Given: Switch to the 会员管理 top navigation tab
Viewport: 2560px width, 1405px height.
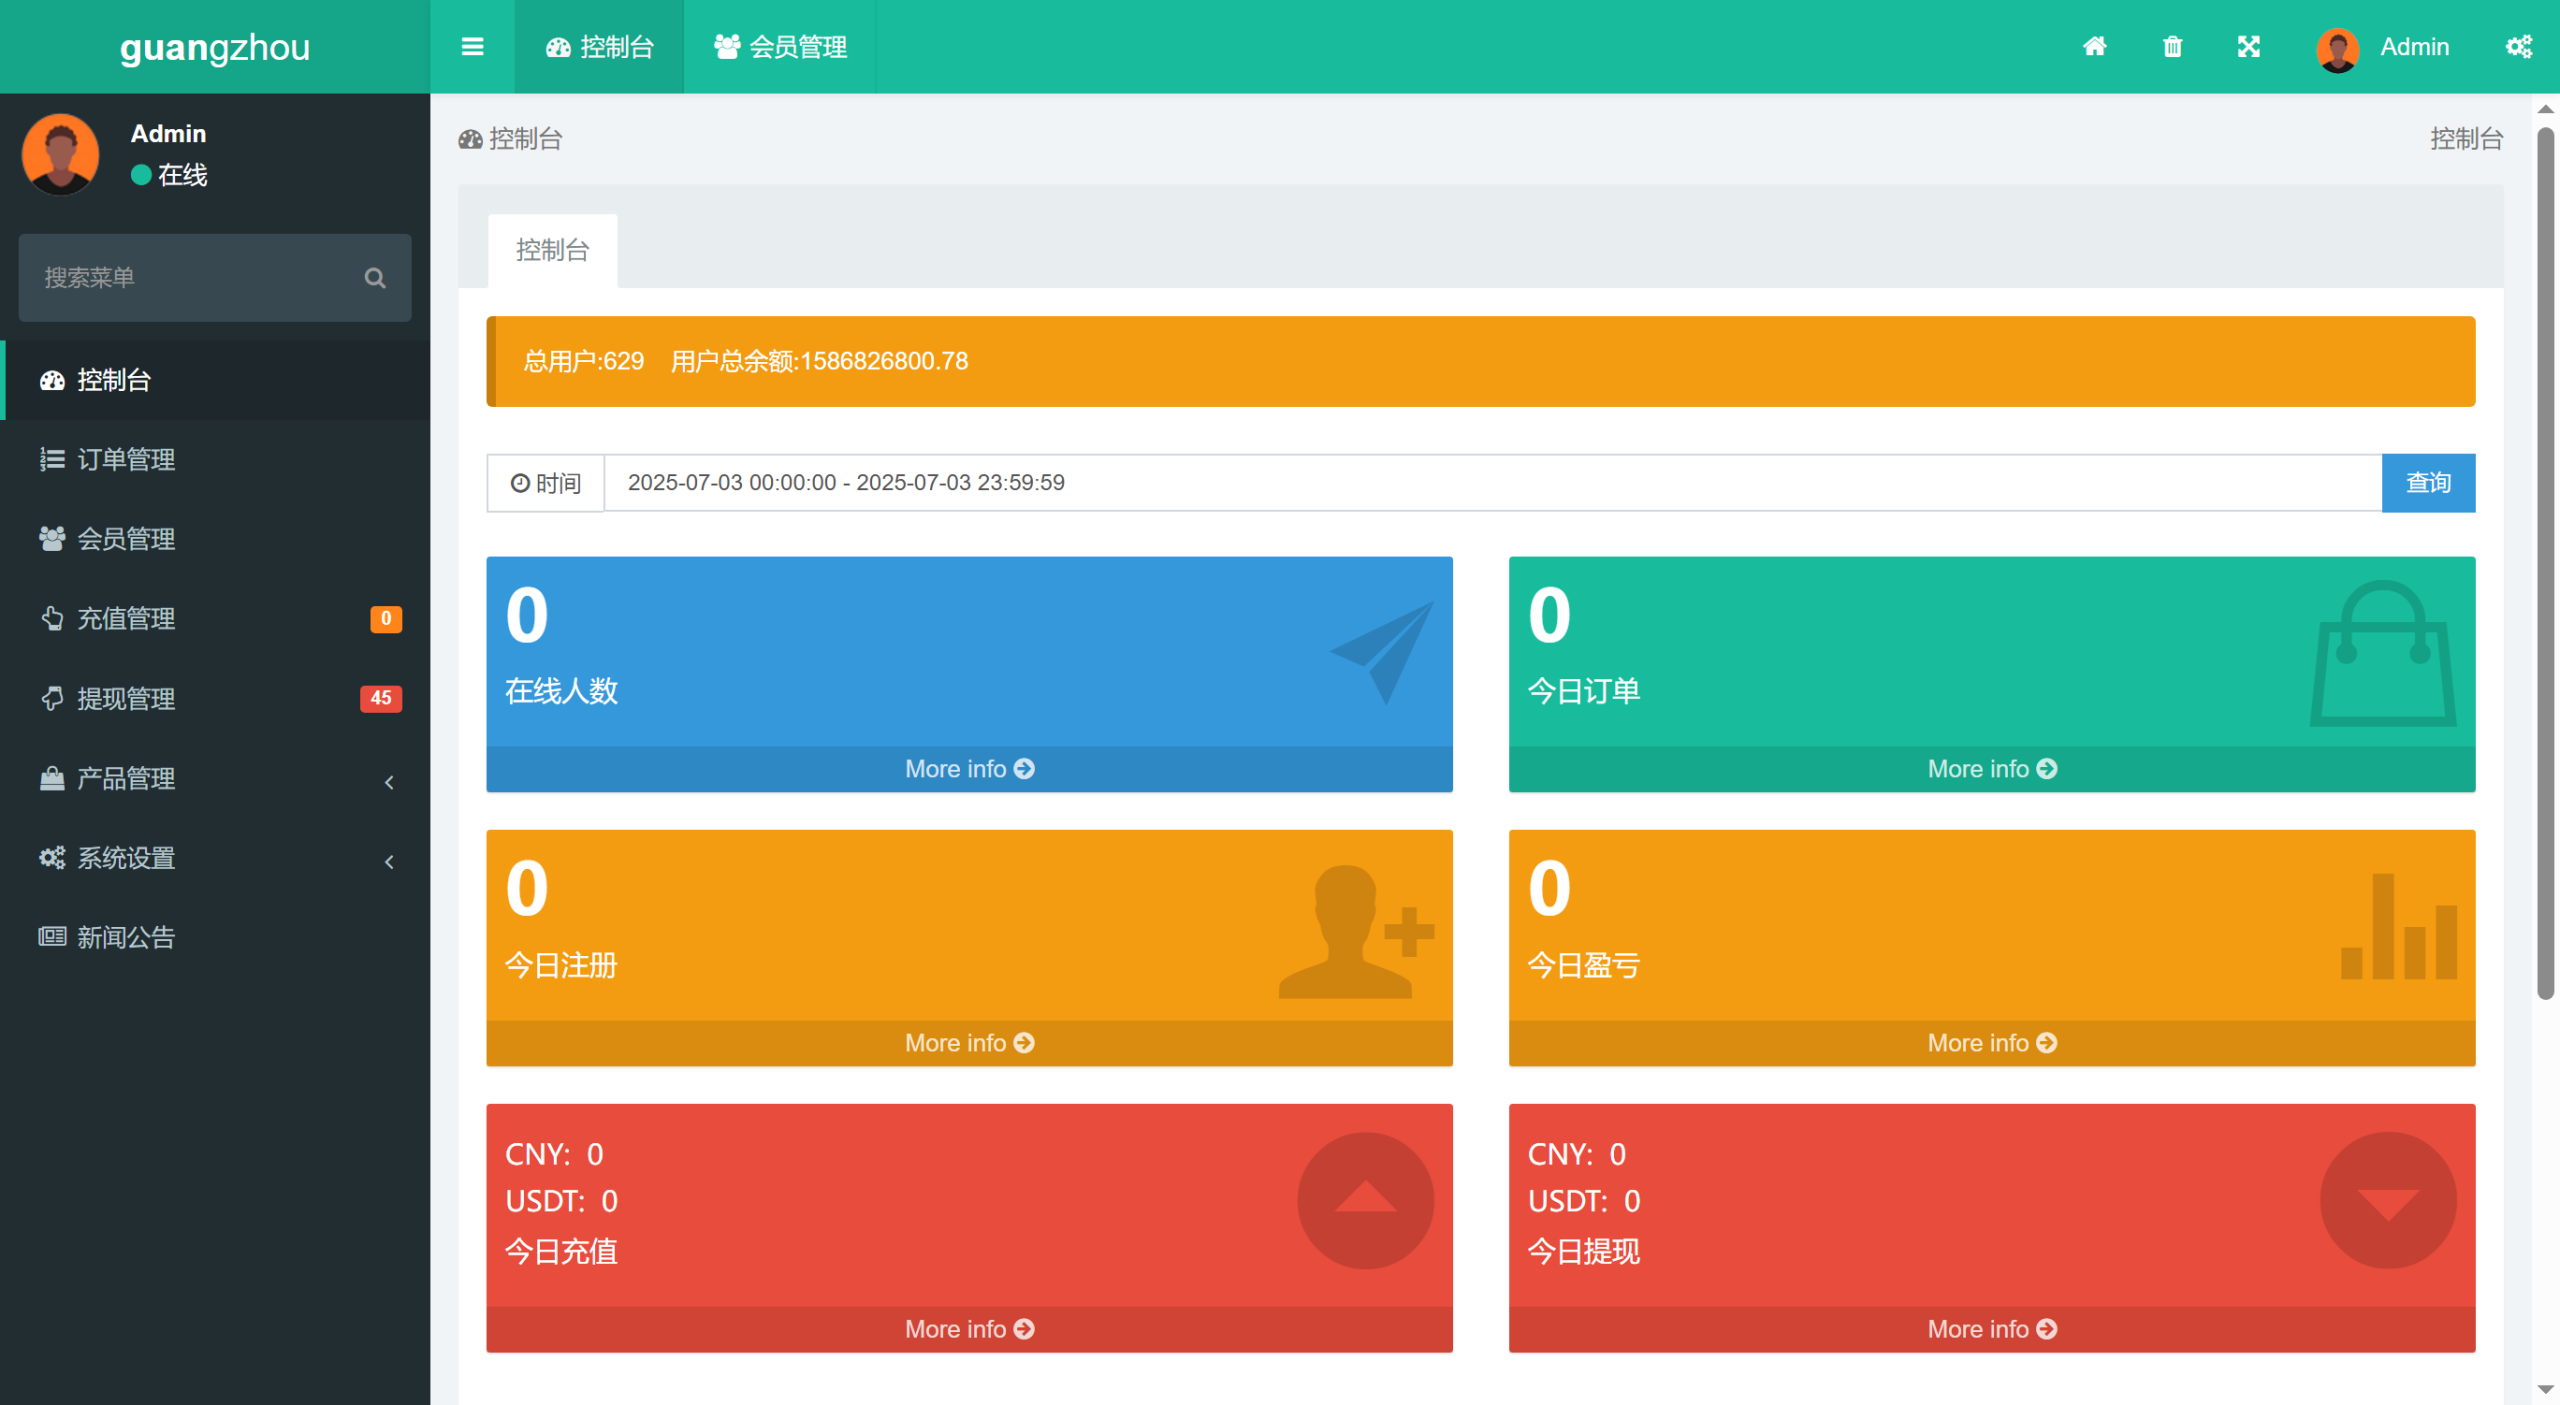Looking at the screenshot, I should point(780,47).
